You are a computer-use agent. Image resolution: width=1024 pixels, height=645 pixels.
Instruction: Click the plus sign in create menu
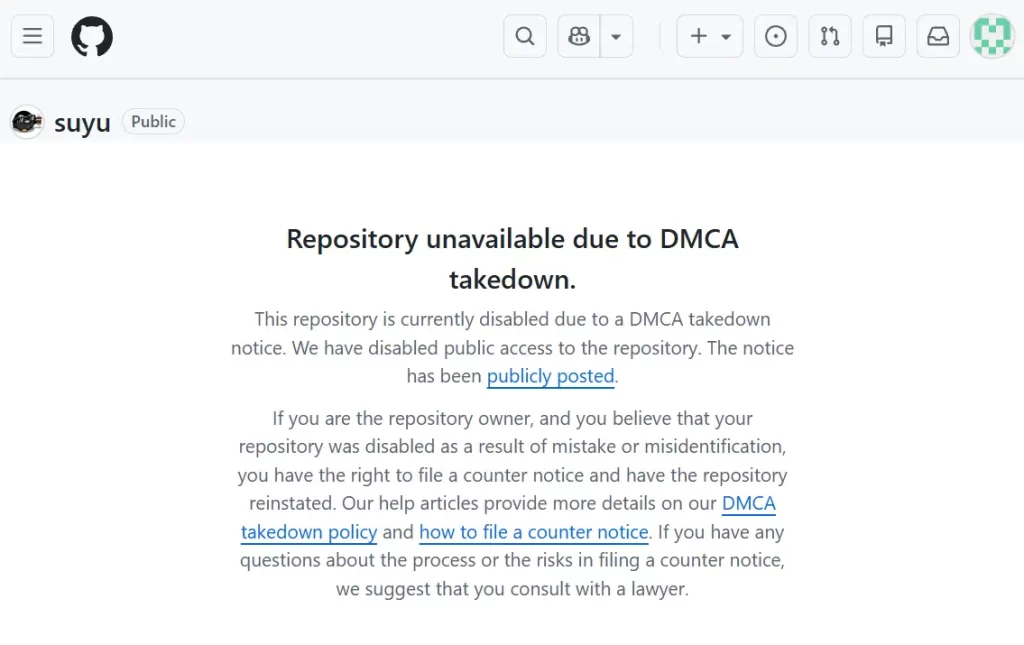pyautogui.click(x=699, y=36)
